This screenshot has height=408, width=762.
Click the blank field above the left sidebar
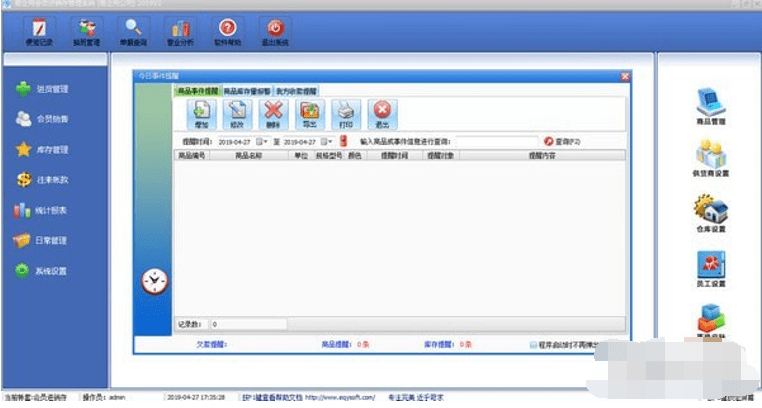pos(55,60)
